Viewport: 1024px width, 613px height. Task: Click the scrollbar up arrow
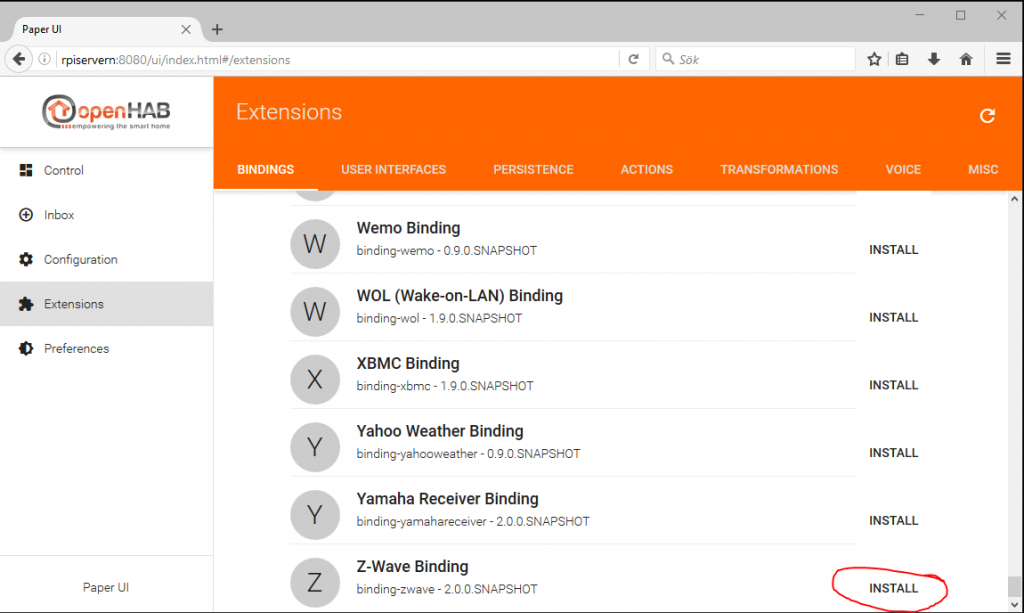(1014, 199)
